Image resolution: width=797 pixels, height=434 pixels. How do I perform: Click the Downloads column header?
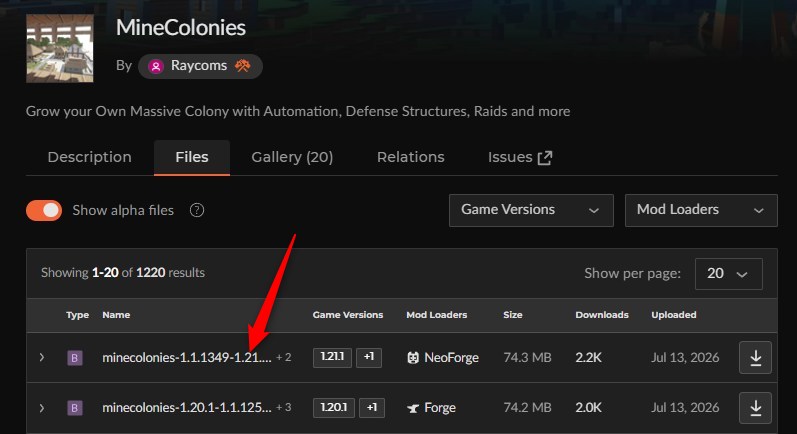tap(602, 315)
